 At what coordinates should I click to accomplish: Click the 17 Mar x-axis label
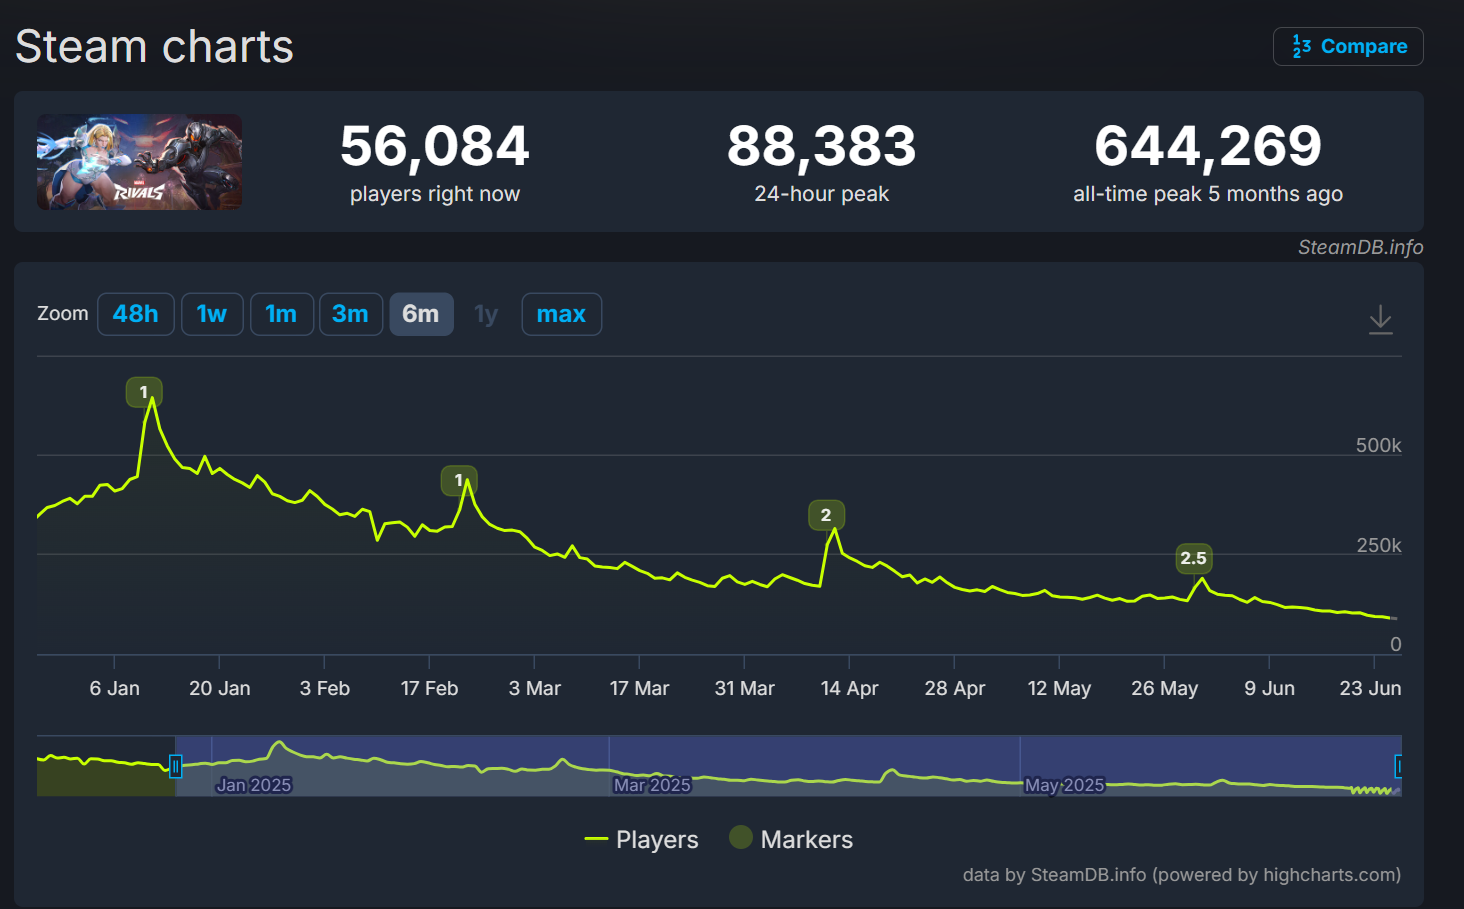coord(639,688)
